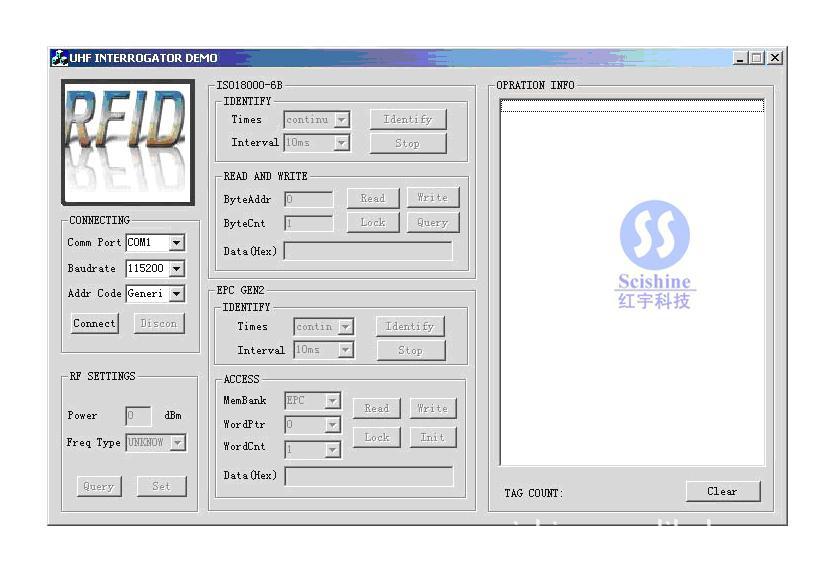Click the Power dBm input field
This screenshot has width=832, height=569.
[x=138, y=416]
